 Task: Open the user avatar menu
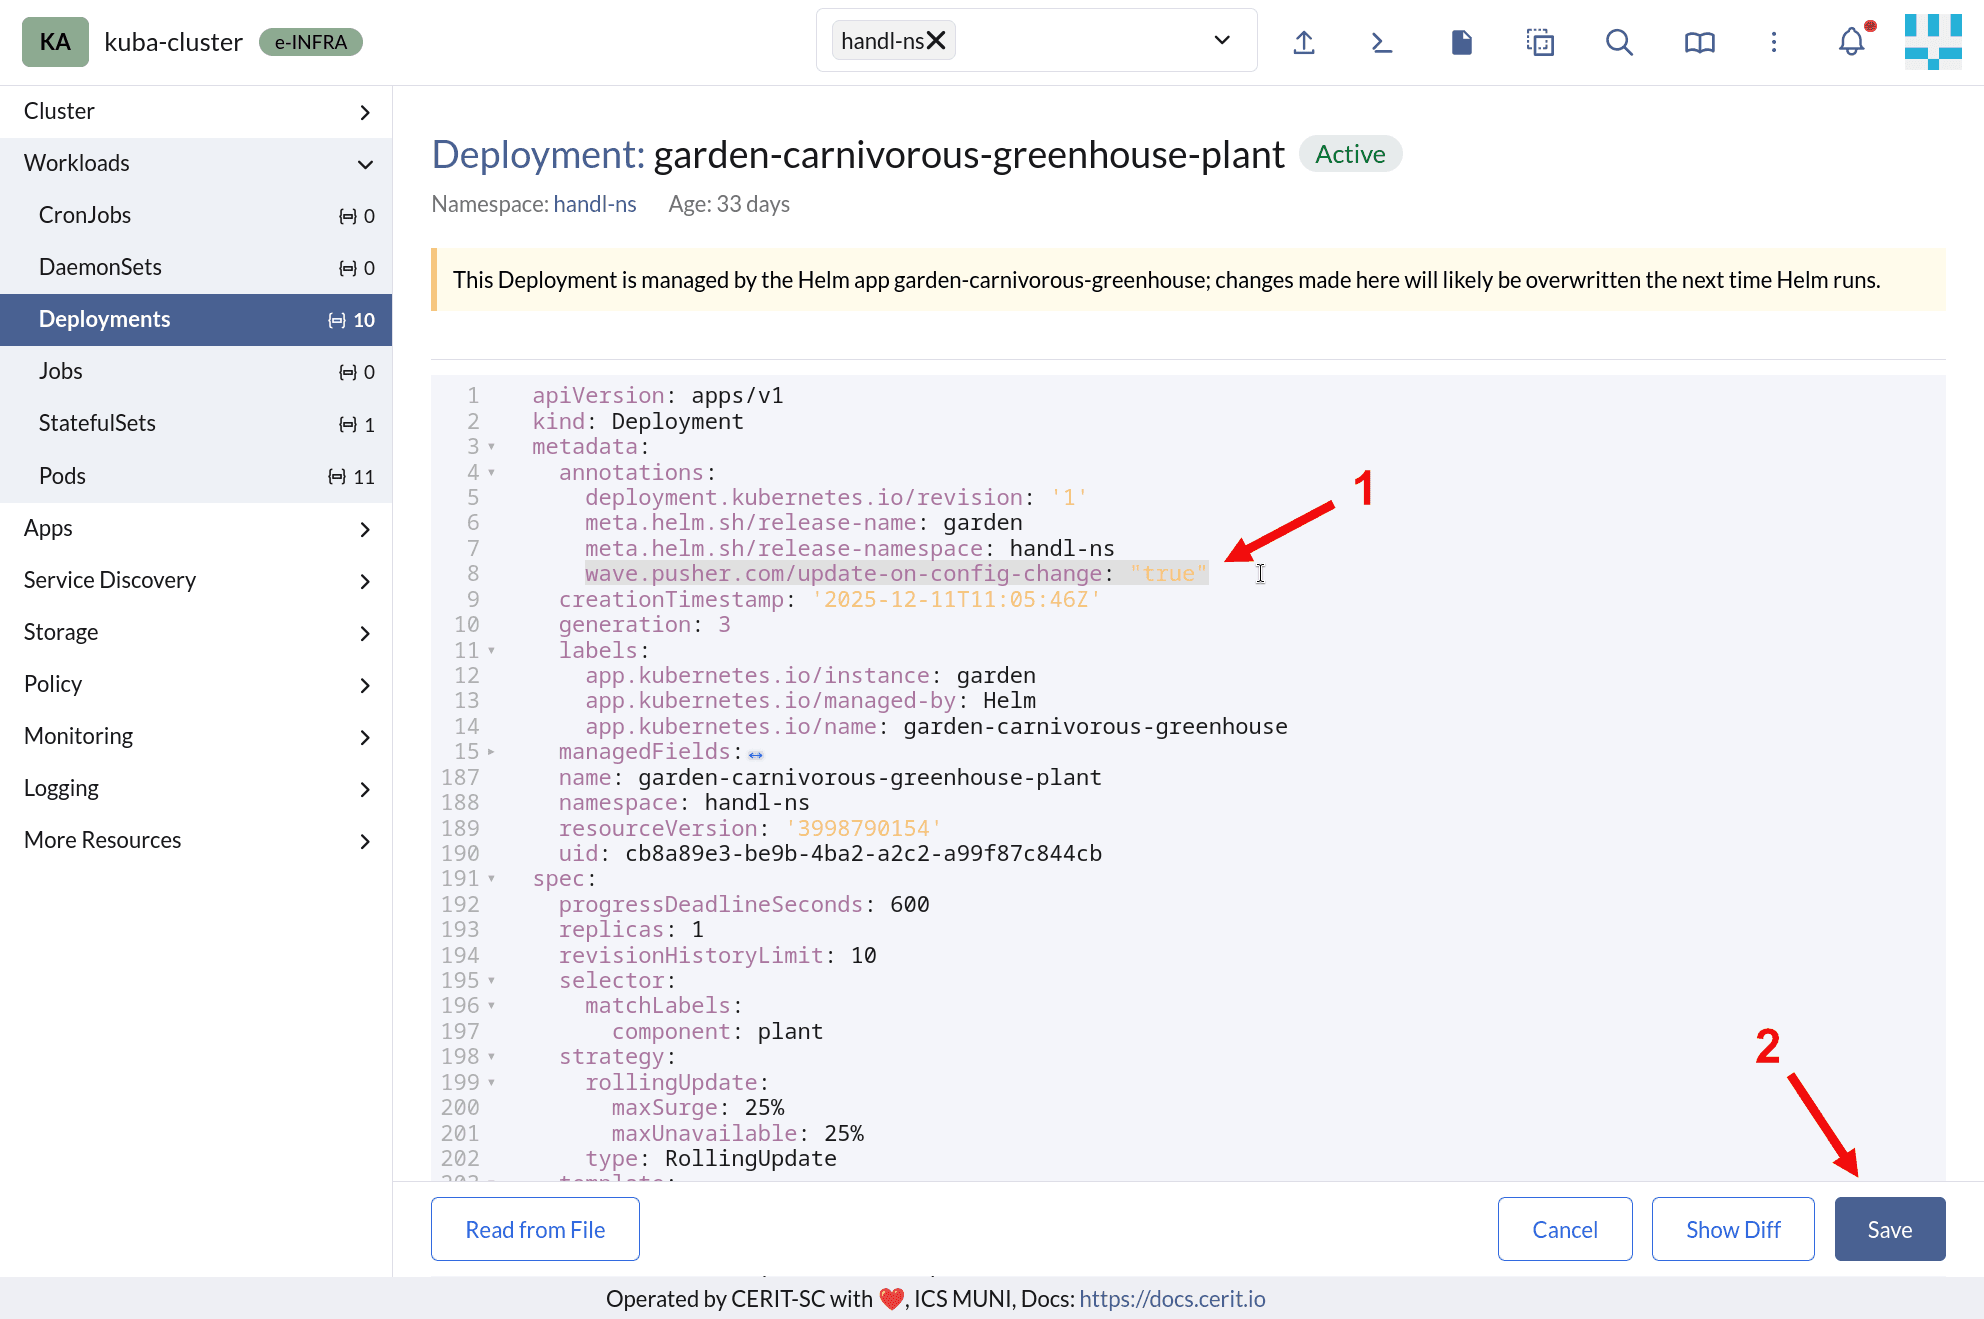click(1933, 42)
